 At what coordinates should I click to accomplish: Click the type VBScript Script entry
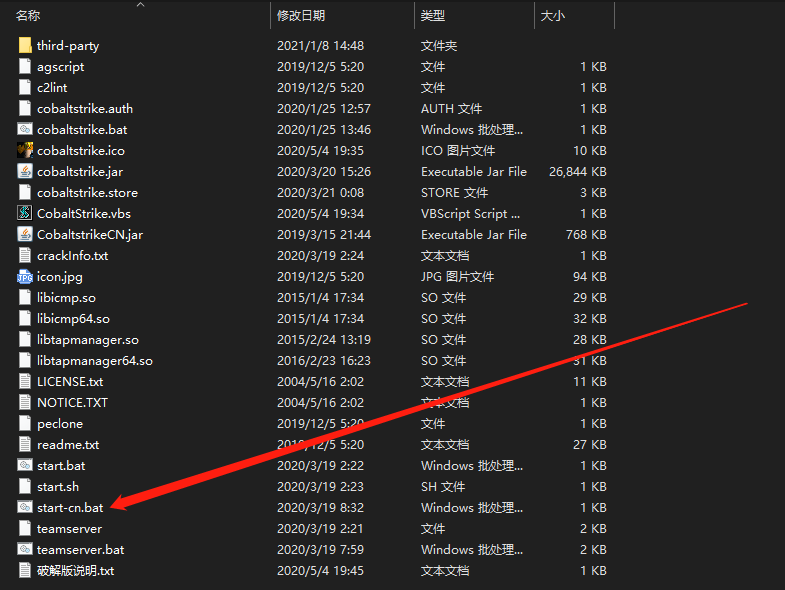coord(471,214)
